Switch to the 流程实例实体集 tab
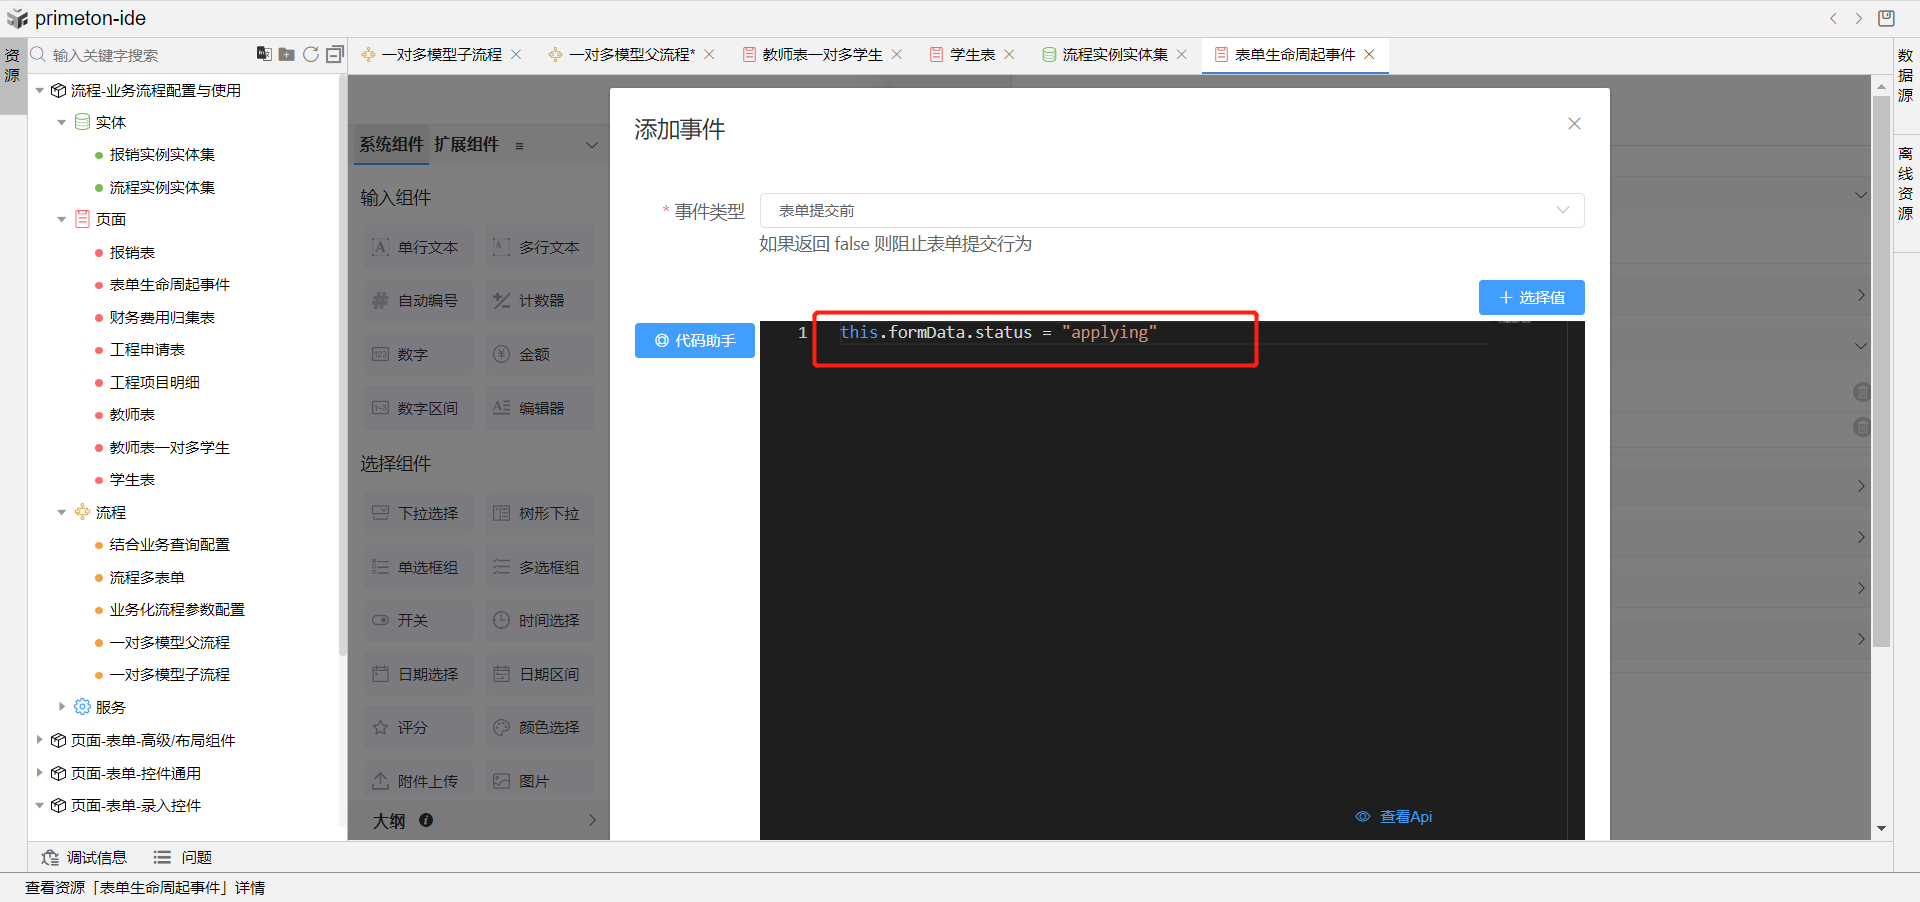 click(1114, 55)
